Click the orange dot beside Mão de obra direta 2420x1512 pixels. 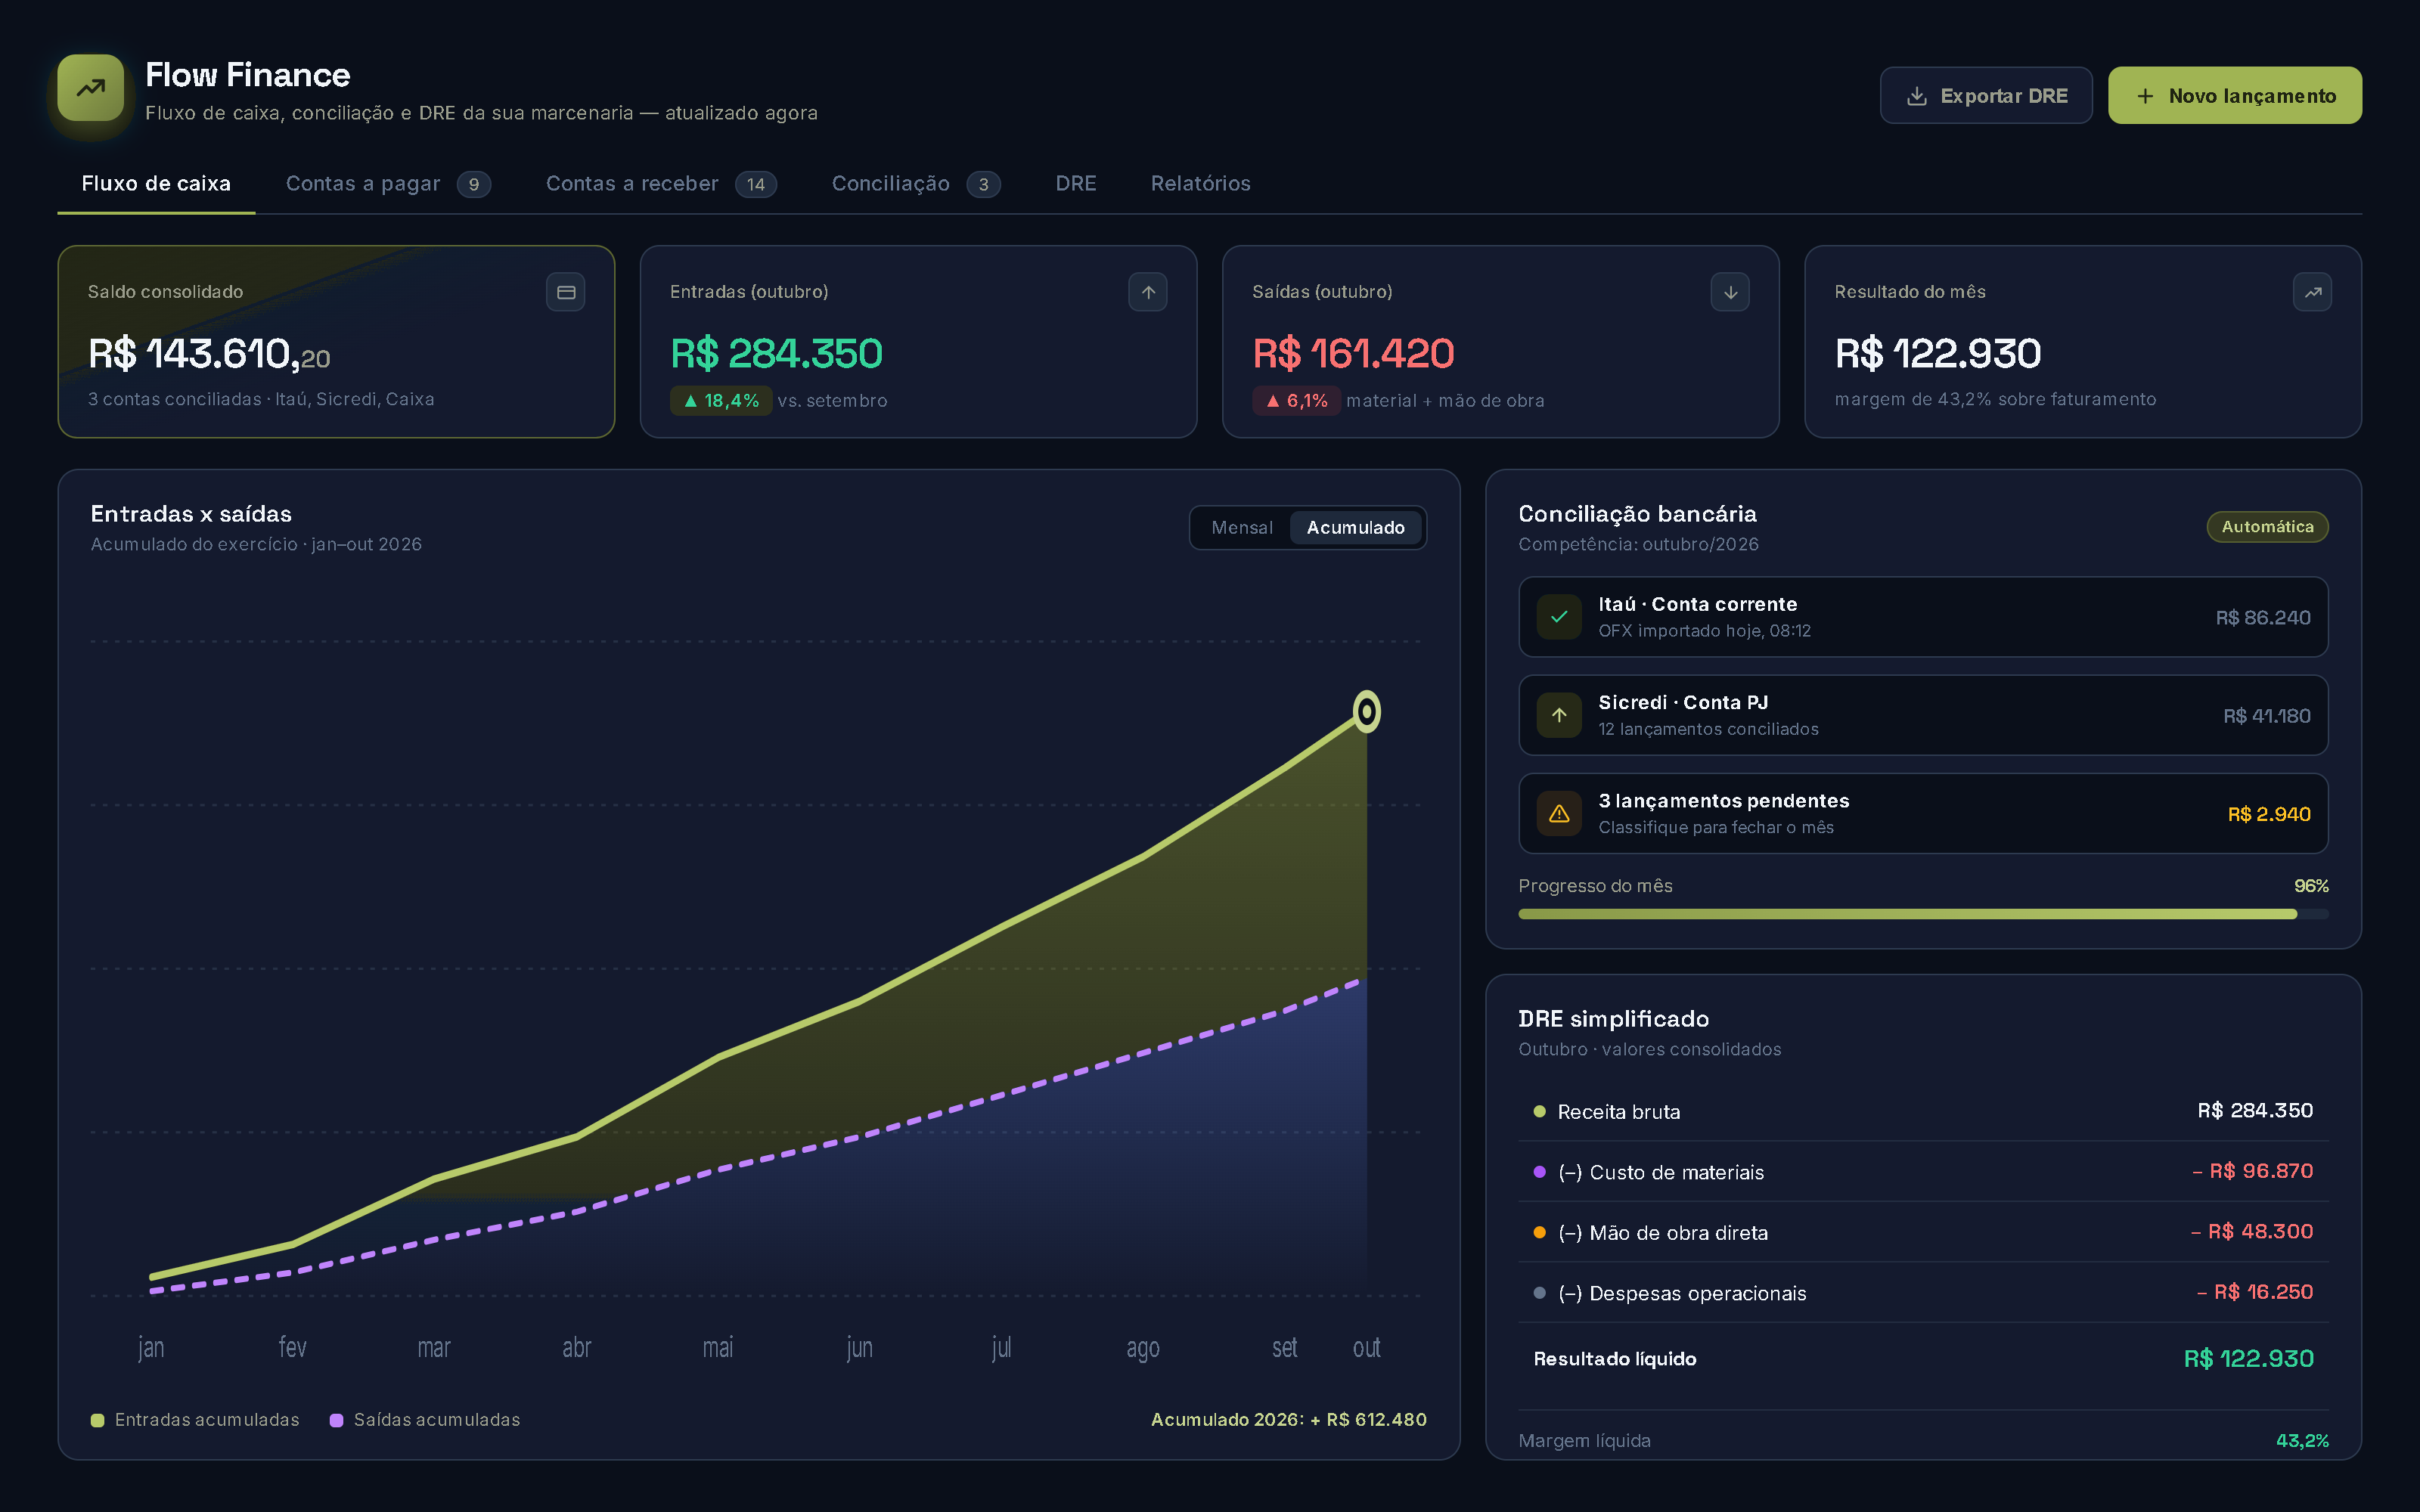point(1539,1232)
